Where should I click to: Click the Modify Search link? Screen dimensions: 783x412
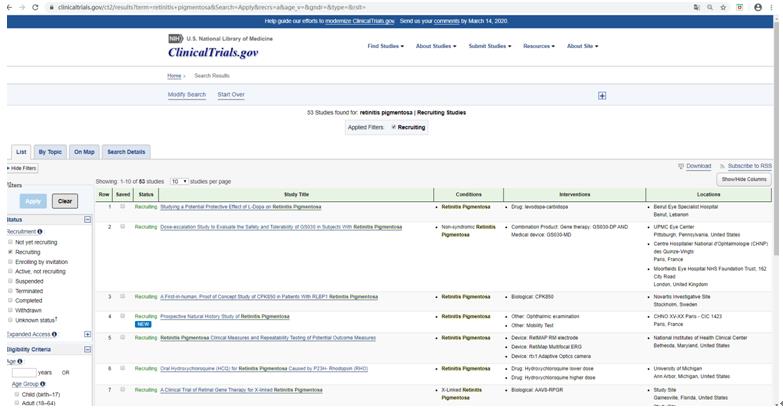(187, 94)
